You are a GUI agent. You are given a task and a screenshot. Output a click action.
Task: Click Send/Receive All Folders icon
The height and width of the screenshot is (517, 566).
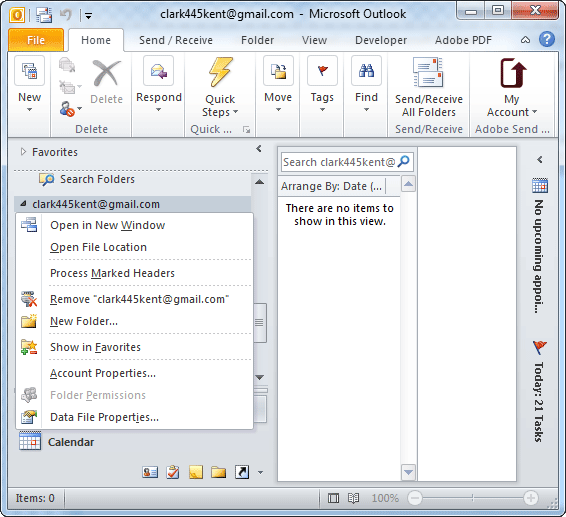(x=428, y=73)
